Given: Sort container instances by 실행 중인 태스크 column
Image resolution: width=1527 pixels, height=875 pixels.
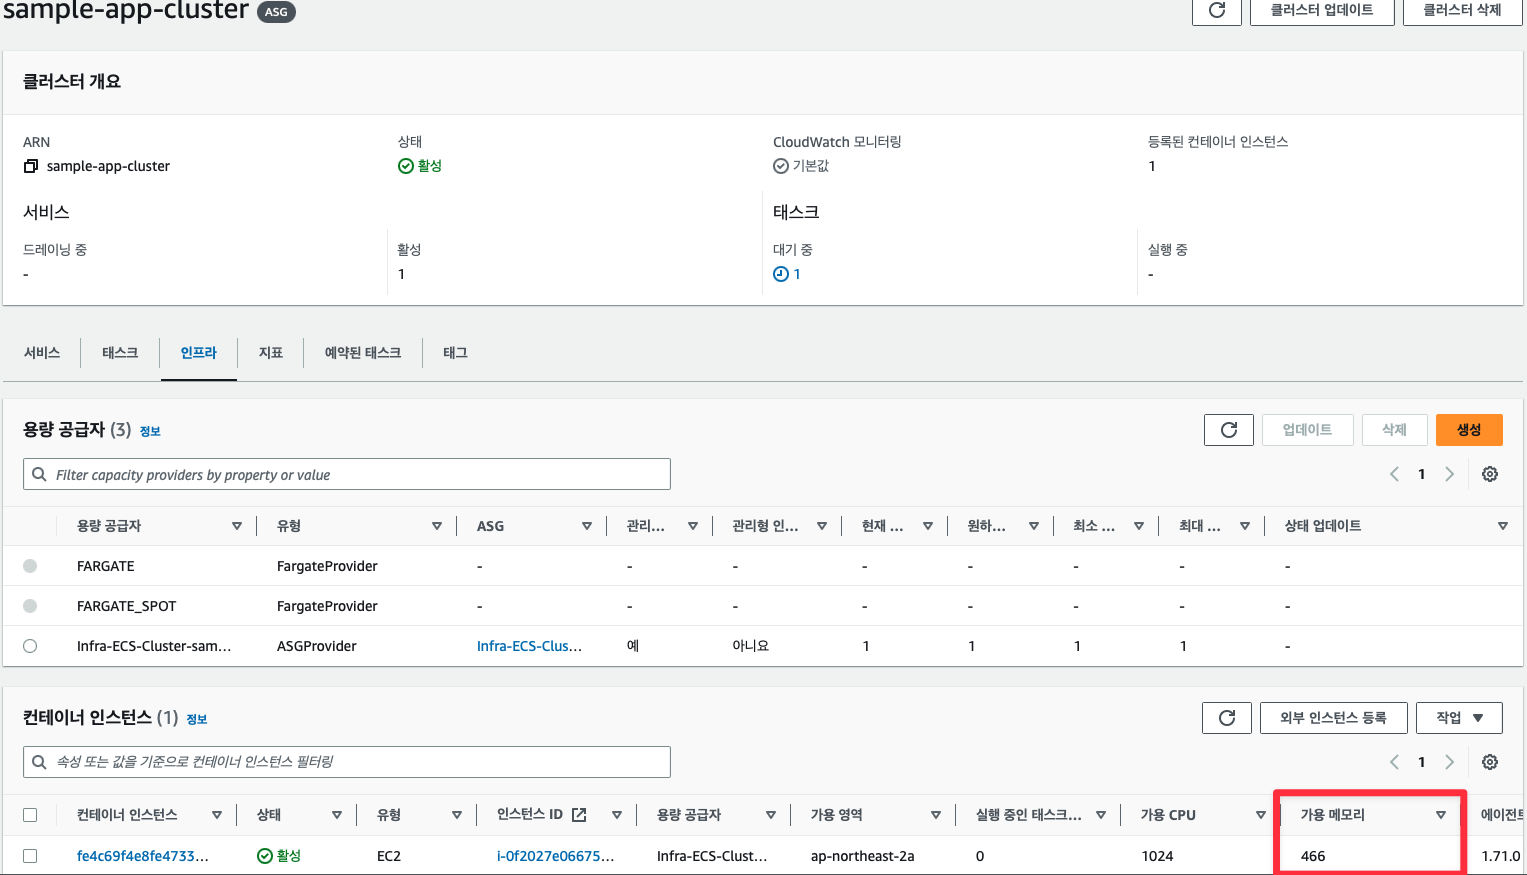Looking at the screenshot, I should 1101,815.
